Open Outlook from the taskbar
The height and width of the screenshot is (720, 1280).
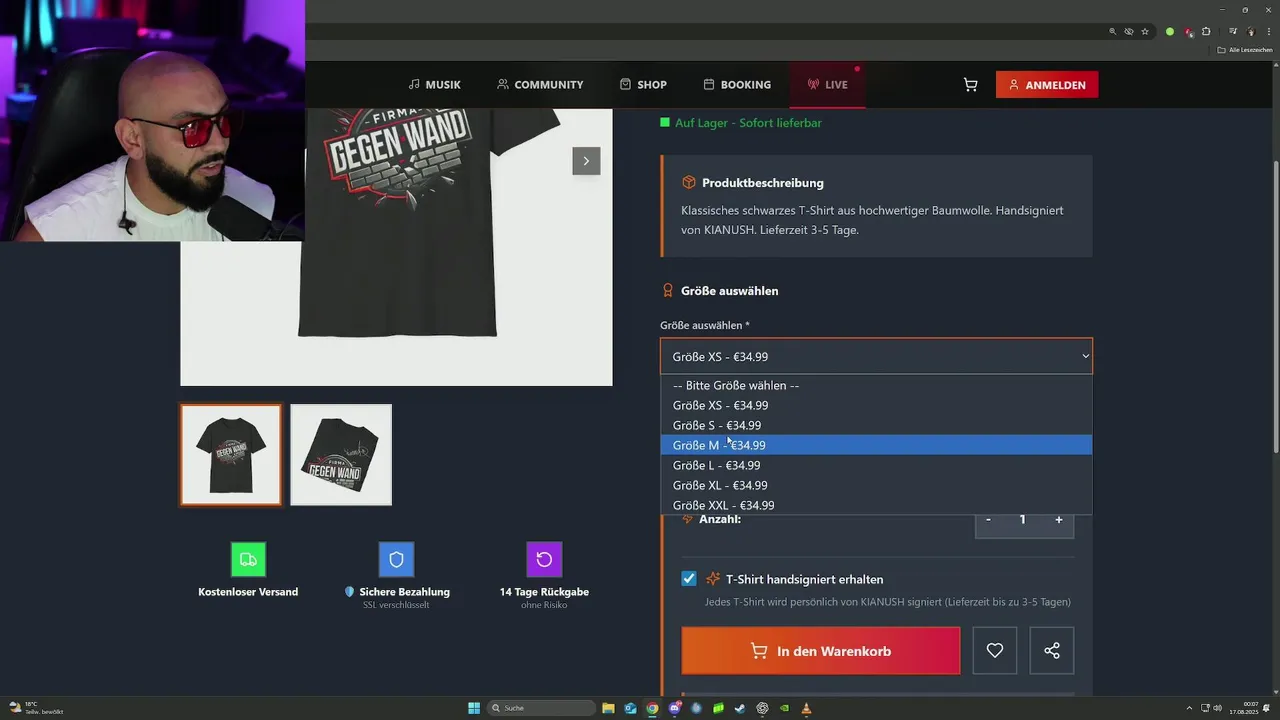coord(630,708)
